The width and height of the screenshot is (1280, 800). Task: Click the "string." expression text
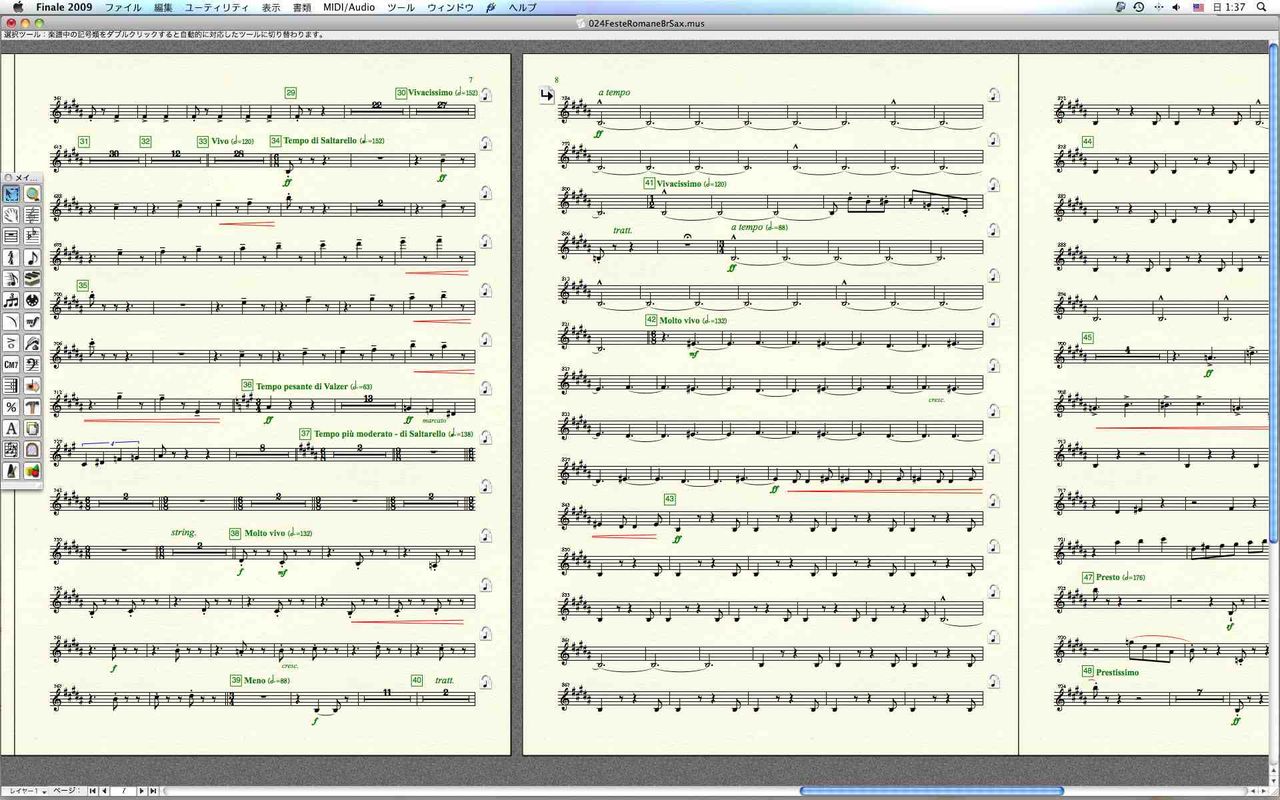pyautogui.click(x=184, y=533)
